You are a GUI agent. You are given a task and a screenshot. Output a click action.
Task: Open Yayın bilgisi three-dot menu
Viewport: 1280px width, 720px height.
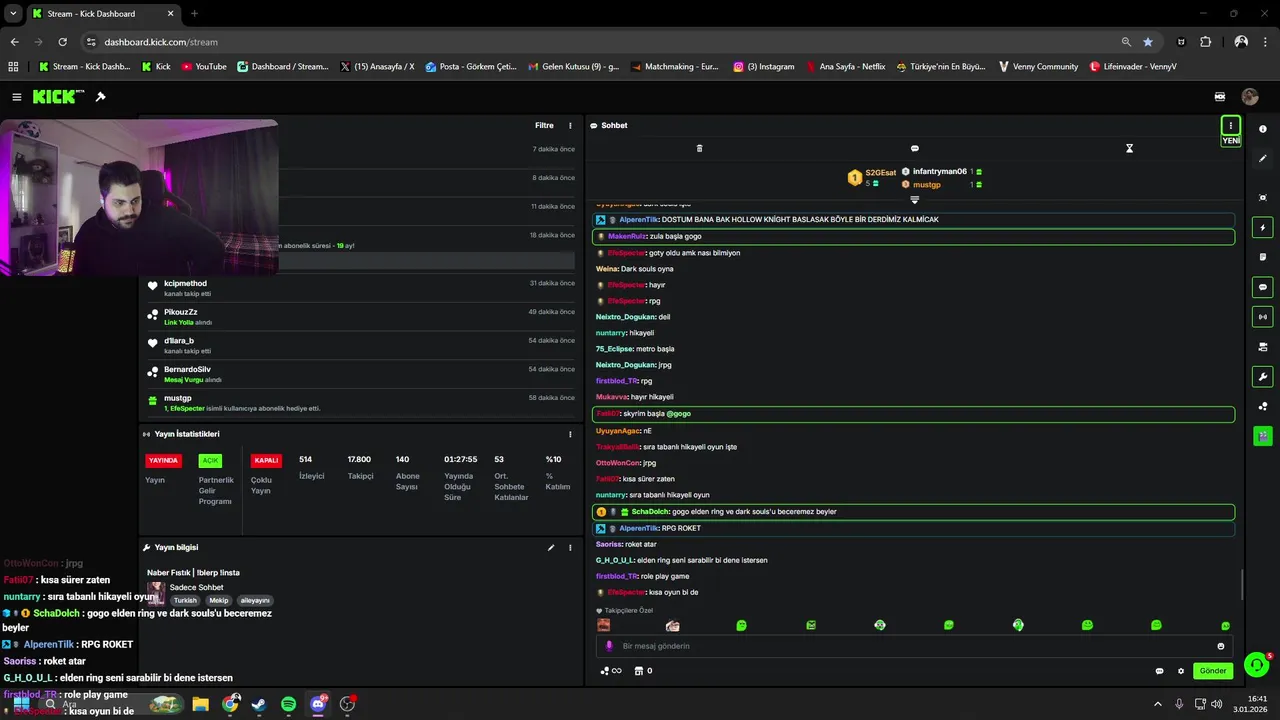[570, 548]
